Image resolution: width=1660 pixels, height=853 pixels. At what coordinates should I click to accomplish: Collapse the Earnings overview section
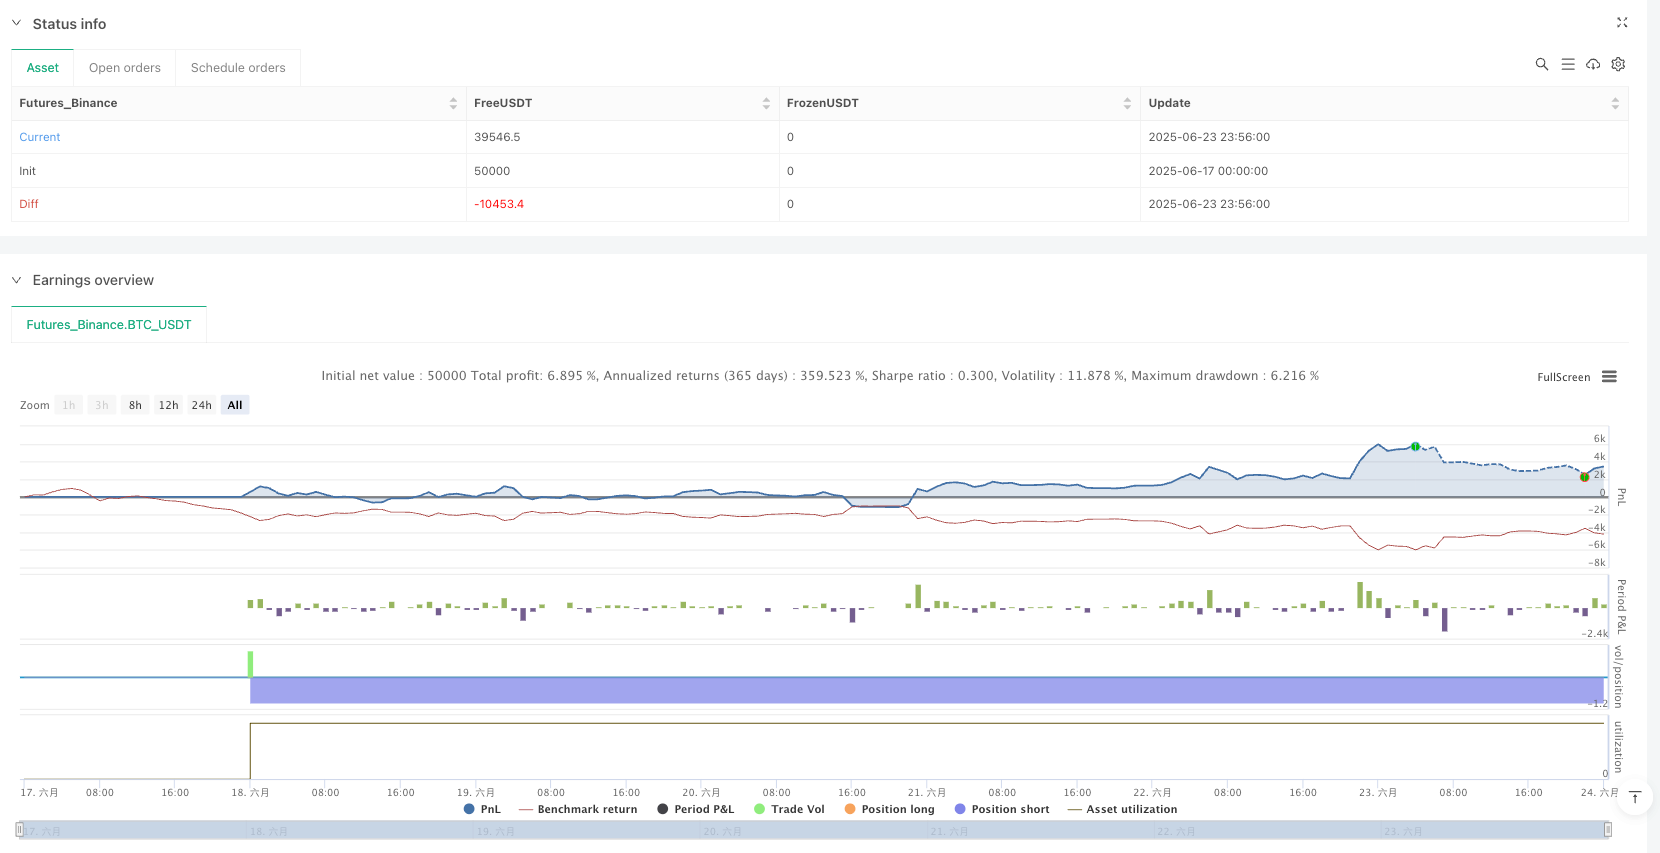point(16,280)
